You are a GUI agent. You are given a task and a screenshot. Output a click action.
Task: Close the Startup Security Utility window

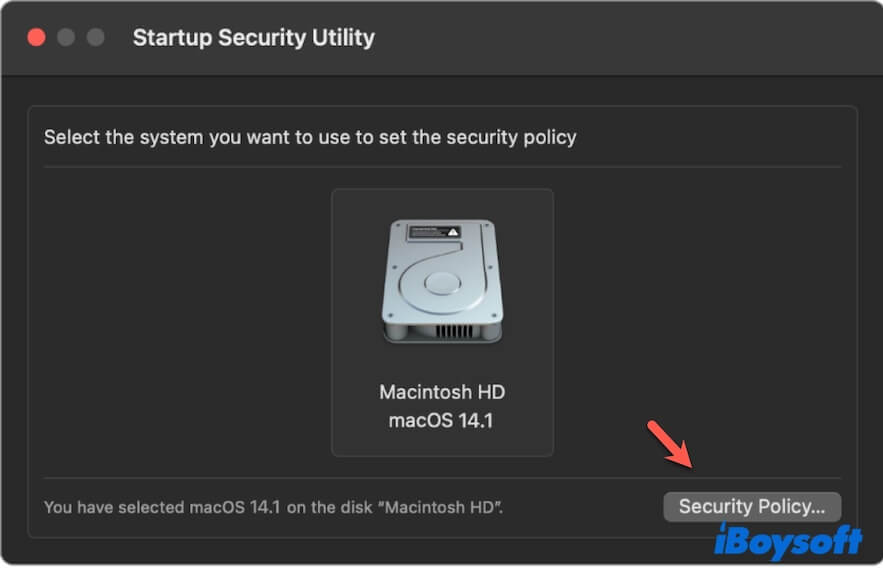[x=37, y=38]
